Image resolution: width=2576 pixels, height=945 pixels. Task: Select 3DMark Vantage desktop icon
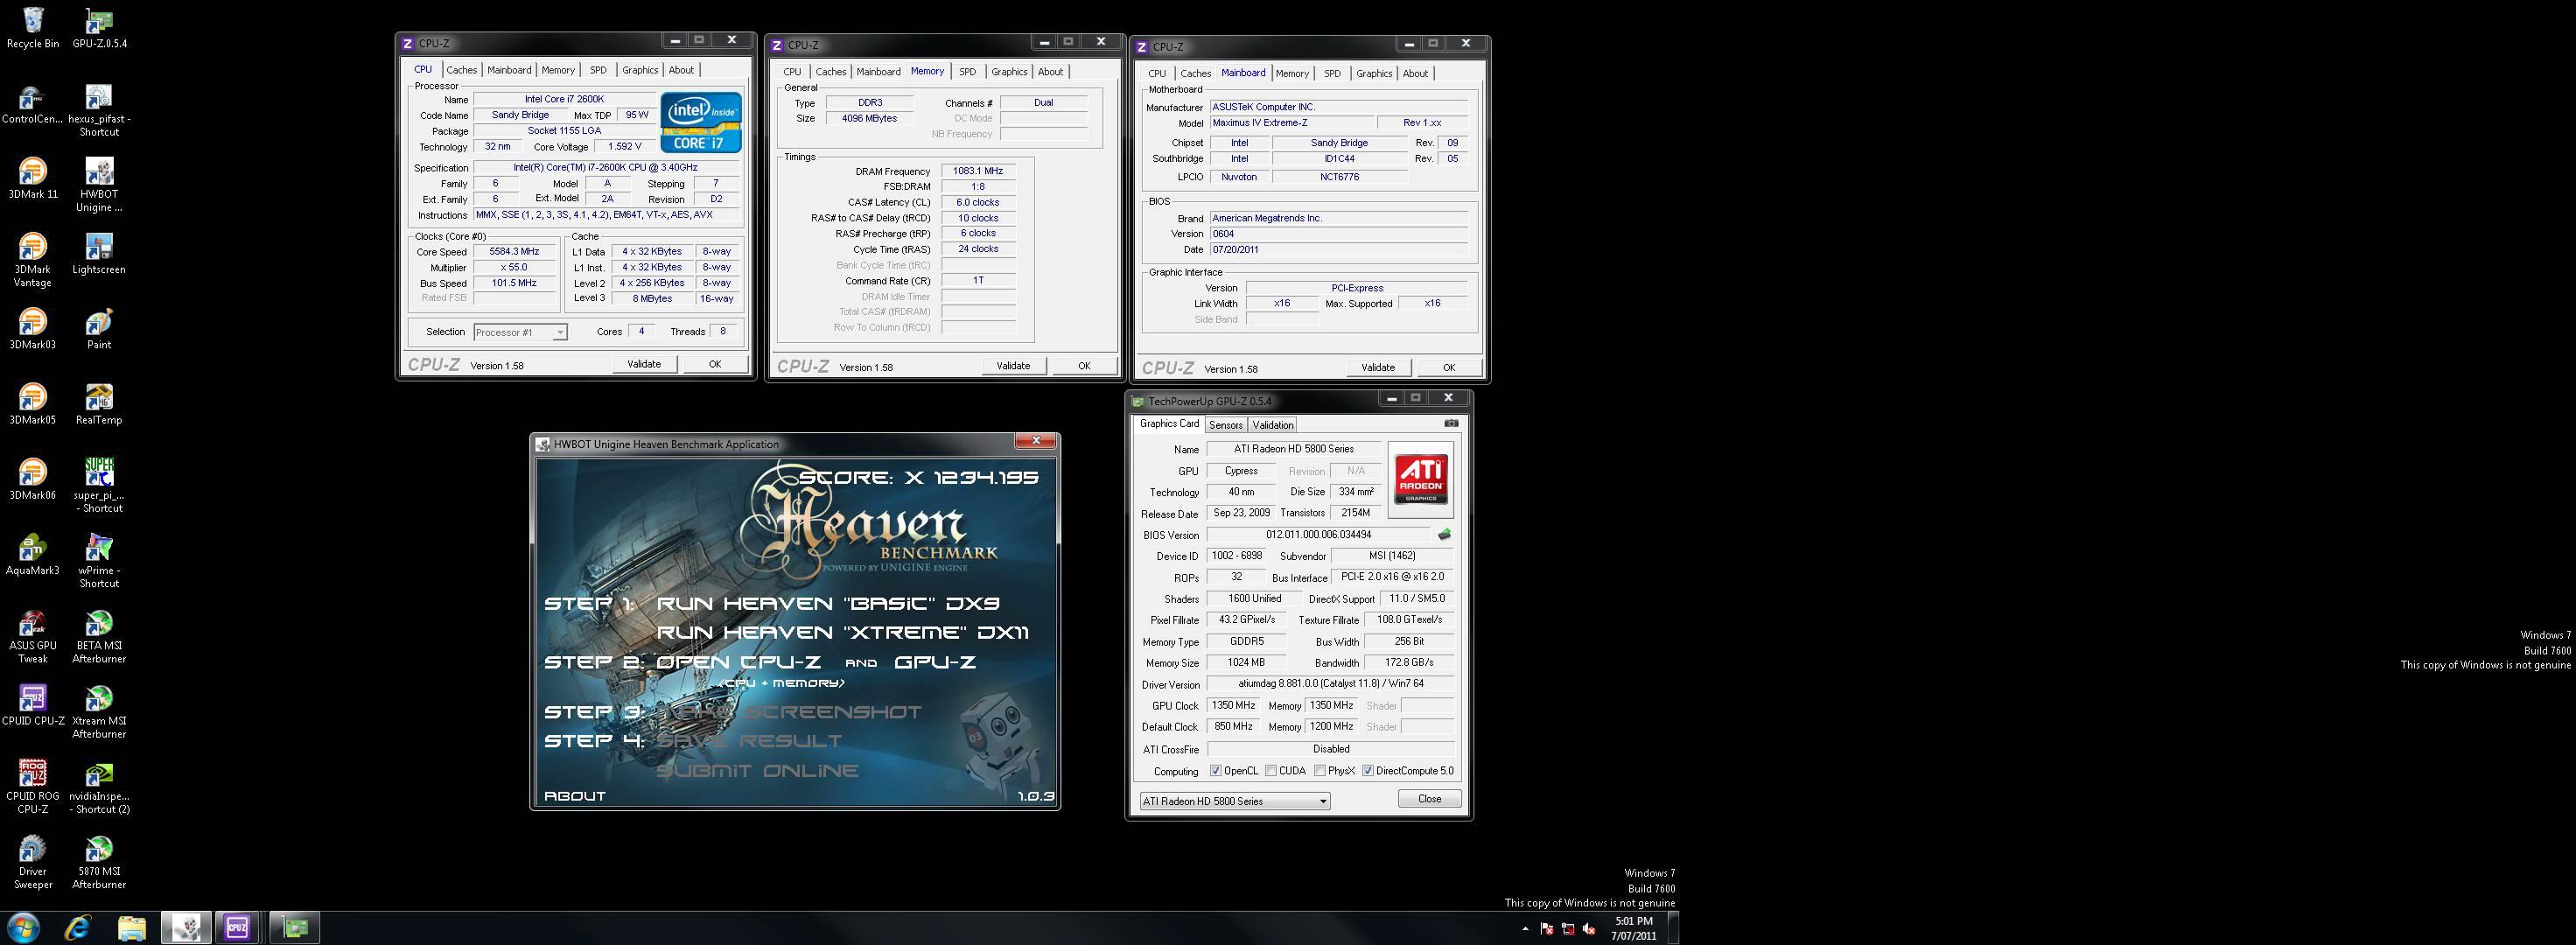(33, 260)
